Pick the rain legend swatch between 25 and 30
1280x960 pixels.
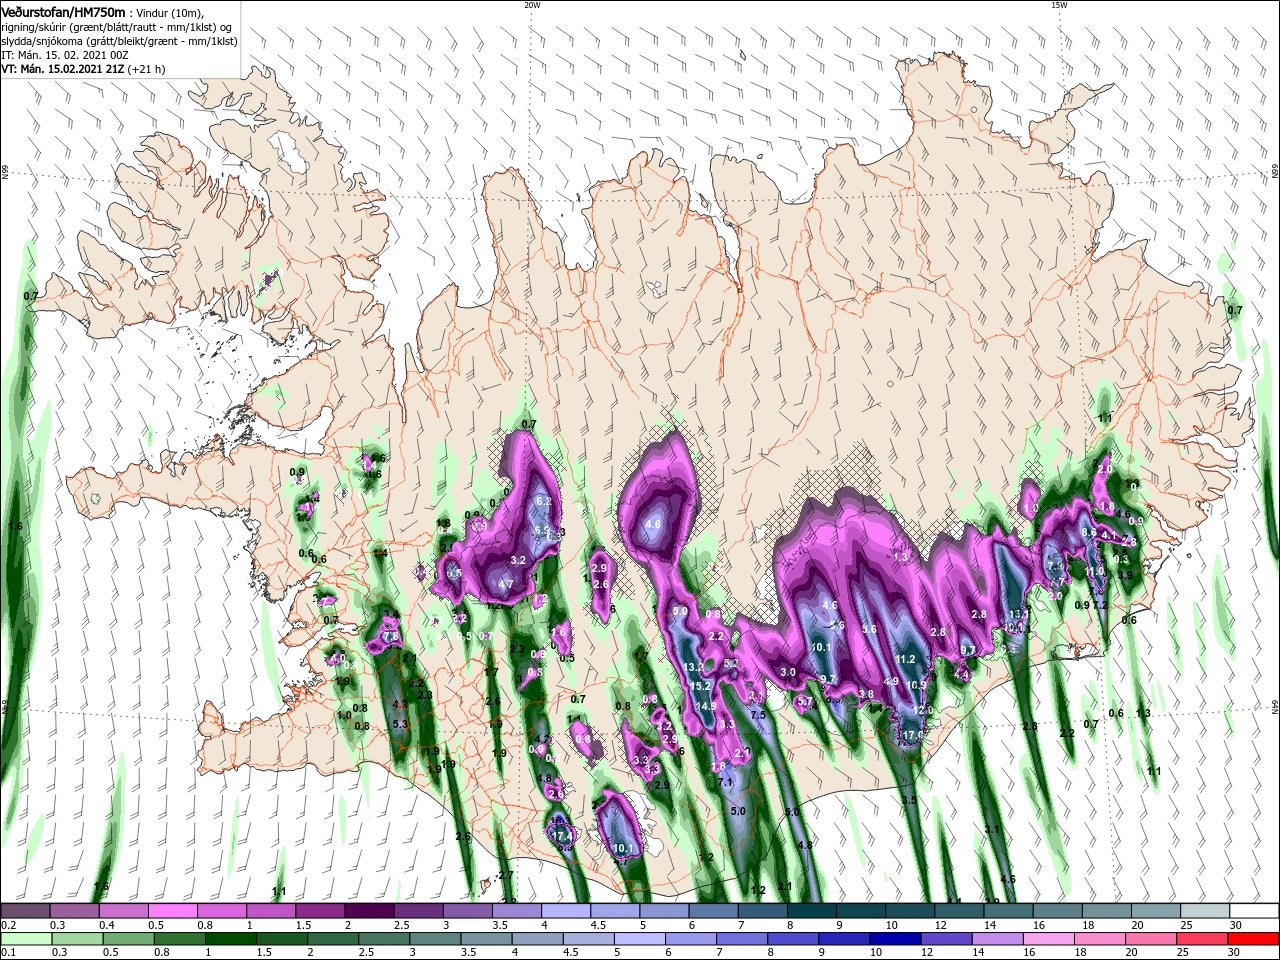pyautogui.click(x=1203, y=939)
